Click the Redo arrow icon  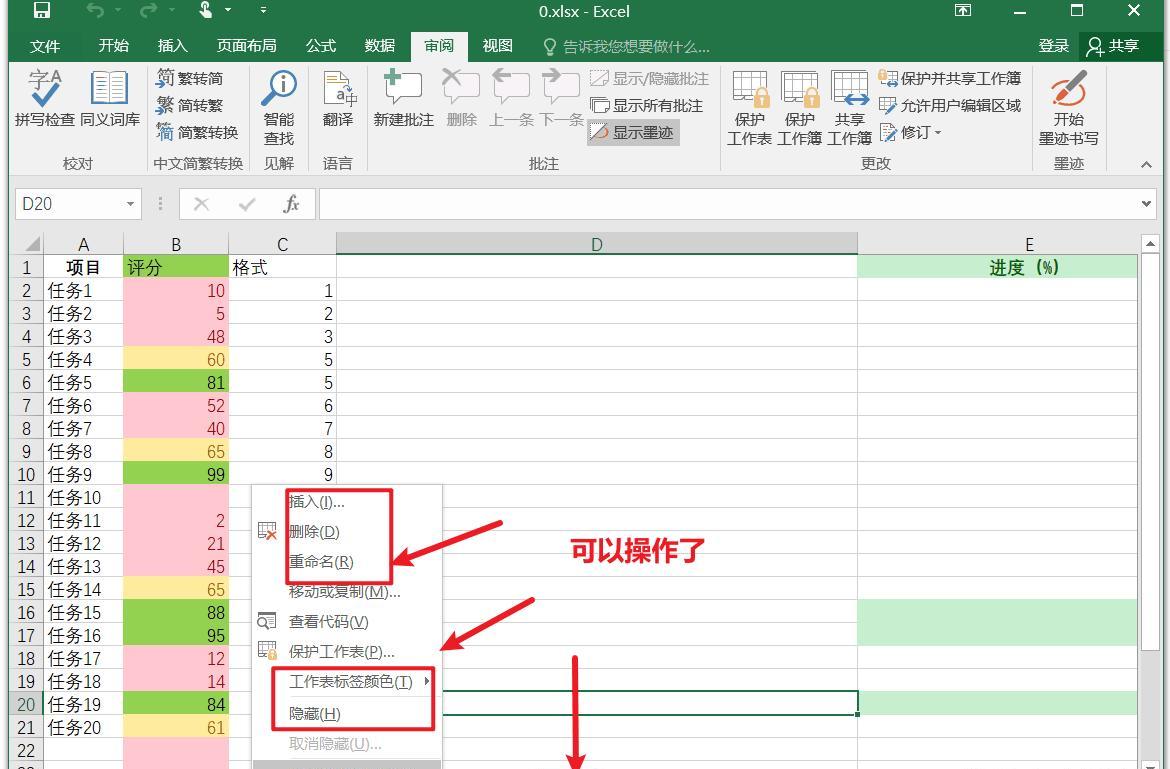click(148, 10)
